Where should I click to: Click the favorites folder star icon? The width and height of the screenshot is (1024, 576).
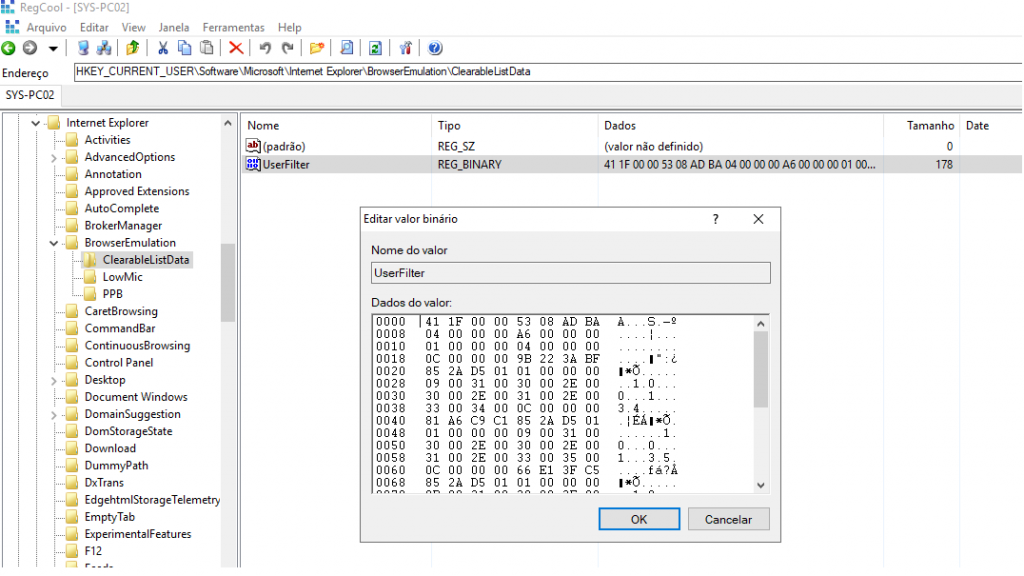tap(317, 48)
